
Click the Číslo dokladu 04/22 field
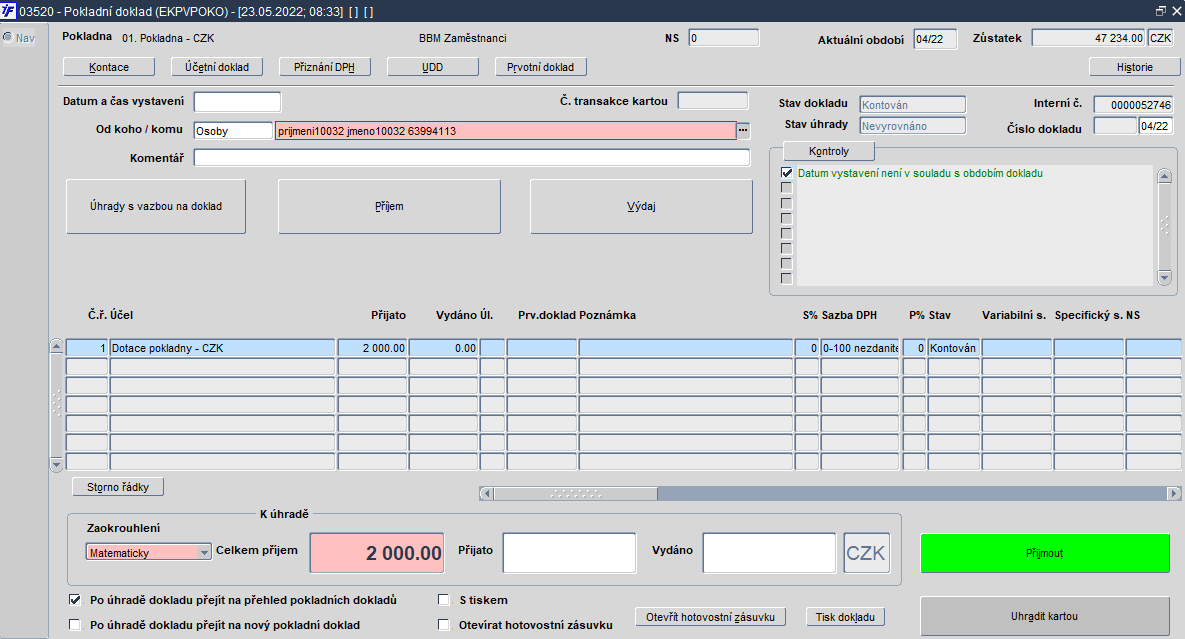point(1156,126)
